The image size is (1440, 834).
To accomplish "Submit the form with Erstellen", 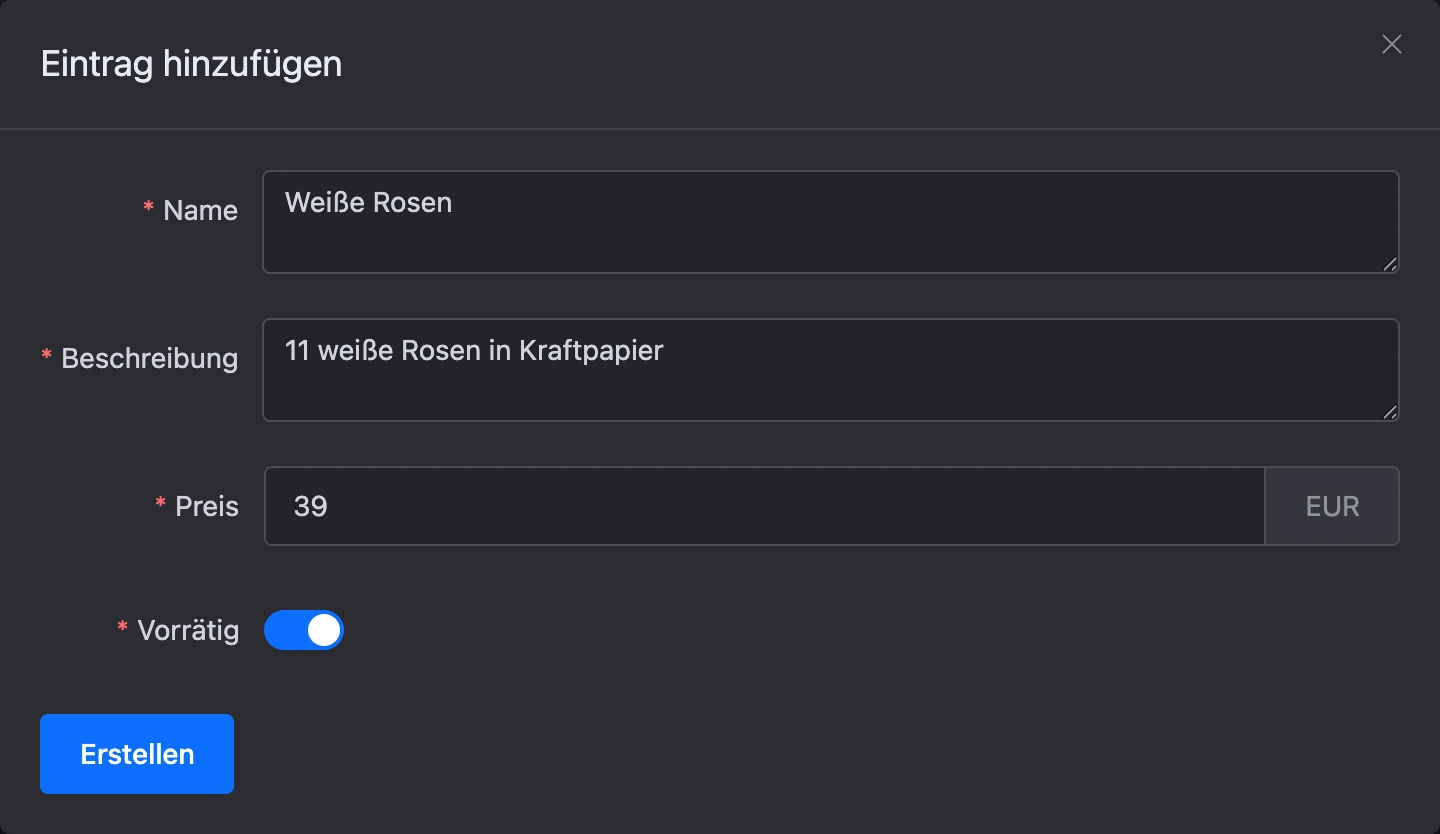I will tap(137, 754).
